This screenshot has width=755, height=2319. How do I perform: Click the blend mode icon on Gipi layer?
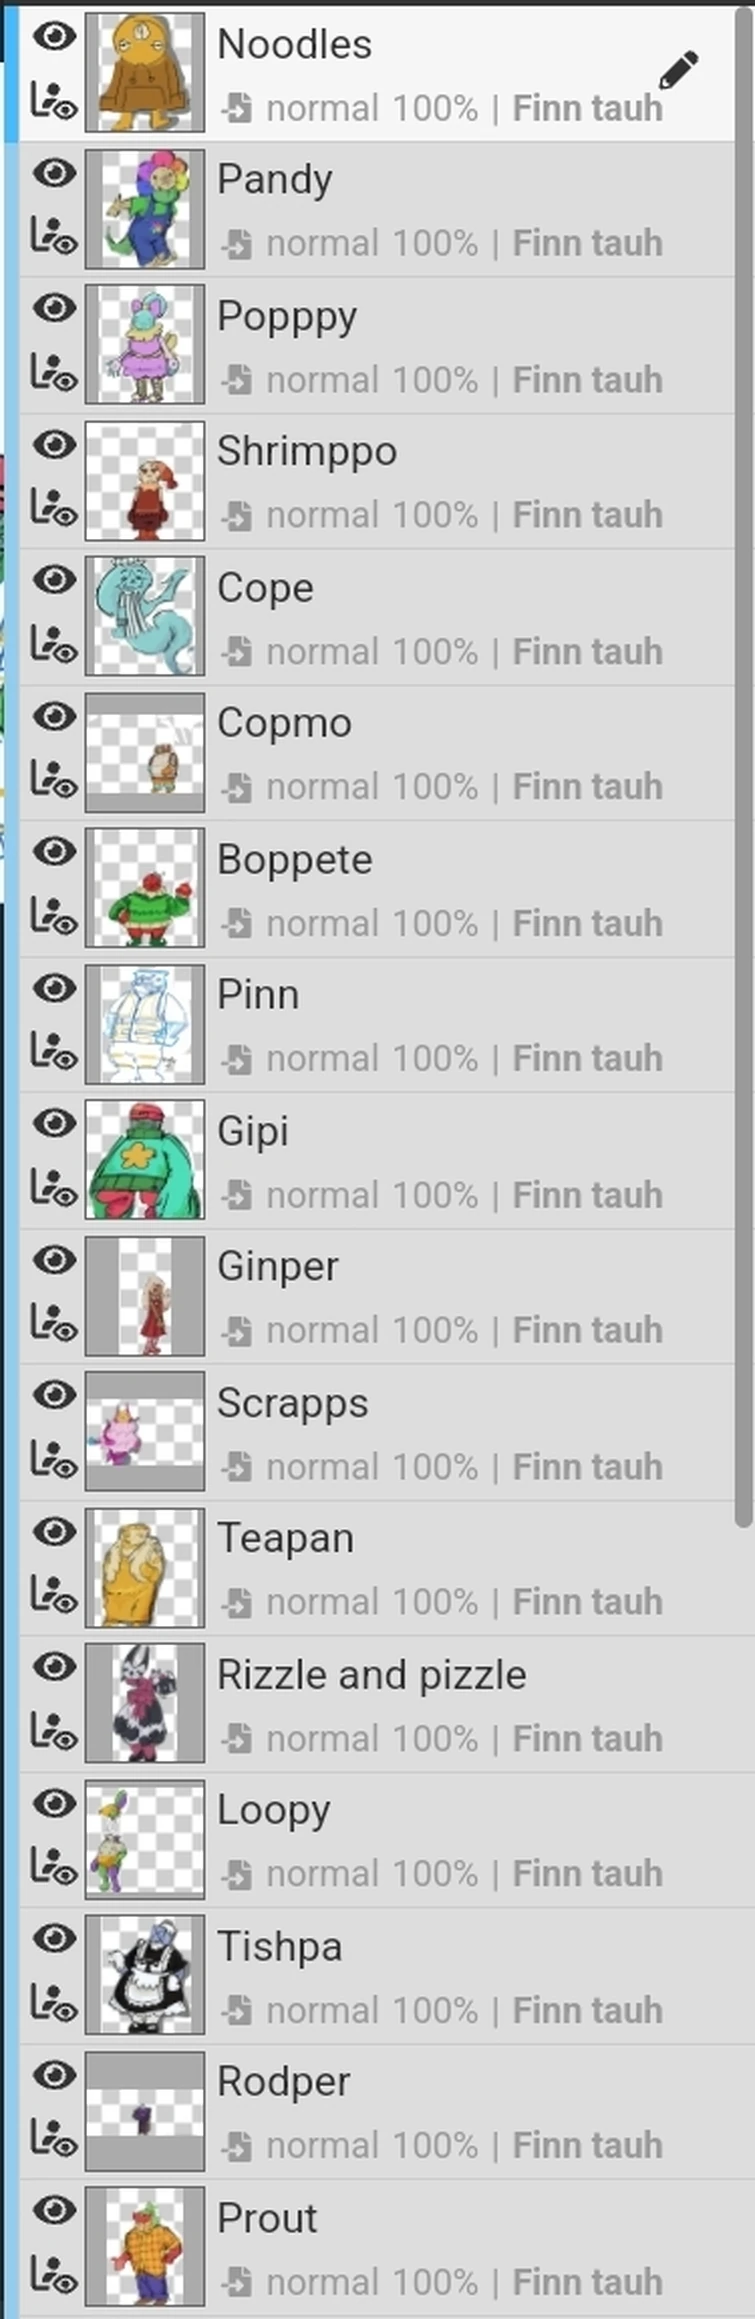coord(237,1194)
